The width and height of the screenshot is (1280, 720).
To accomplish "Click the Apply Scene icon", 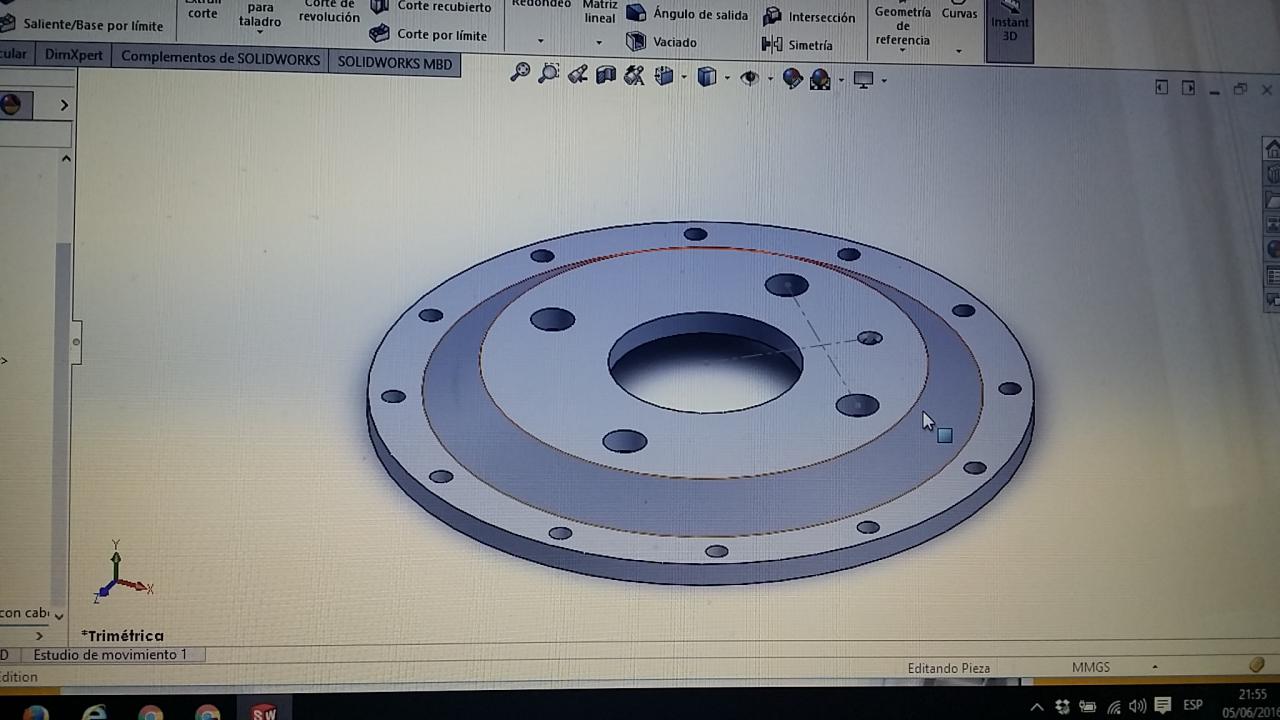I will pos(820,80).
